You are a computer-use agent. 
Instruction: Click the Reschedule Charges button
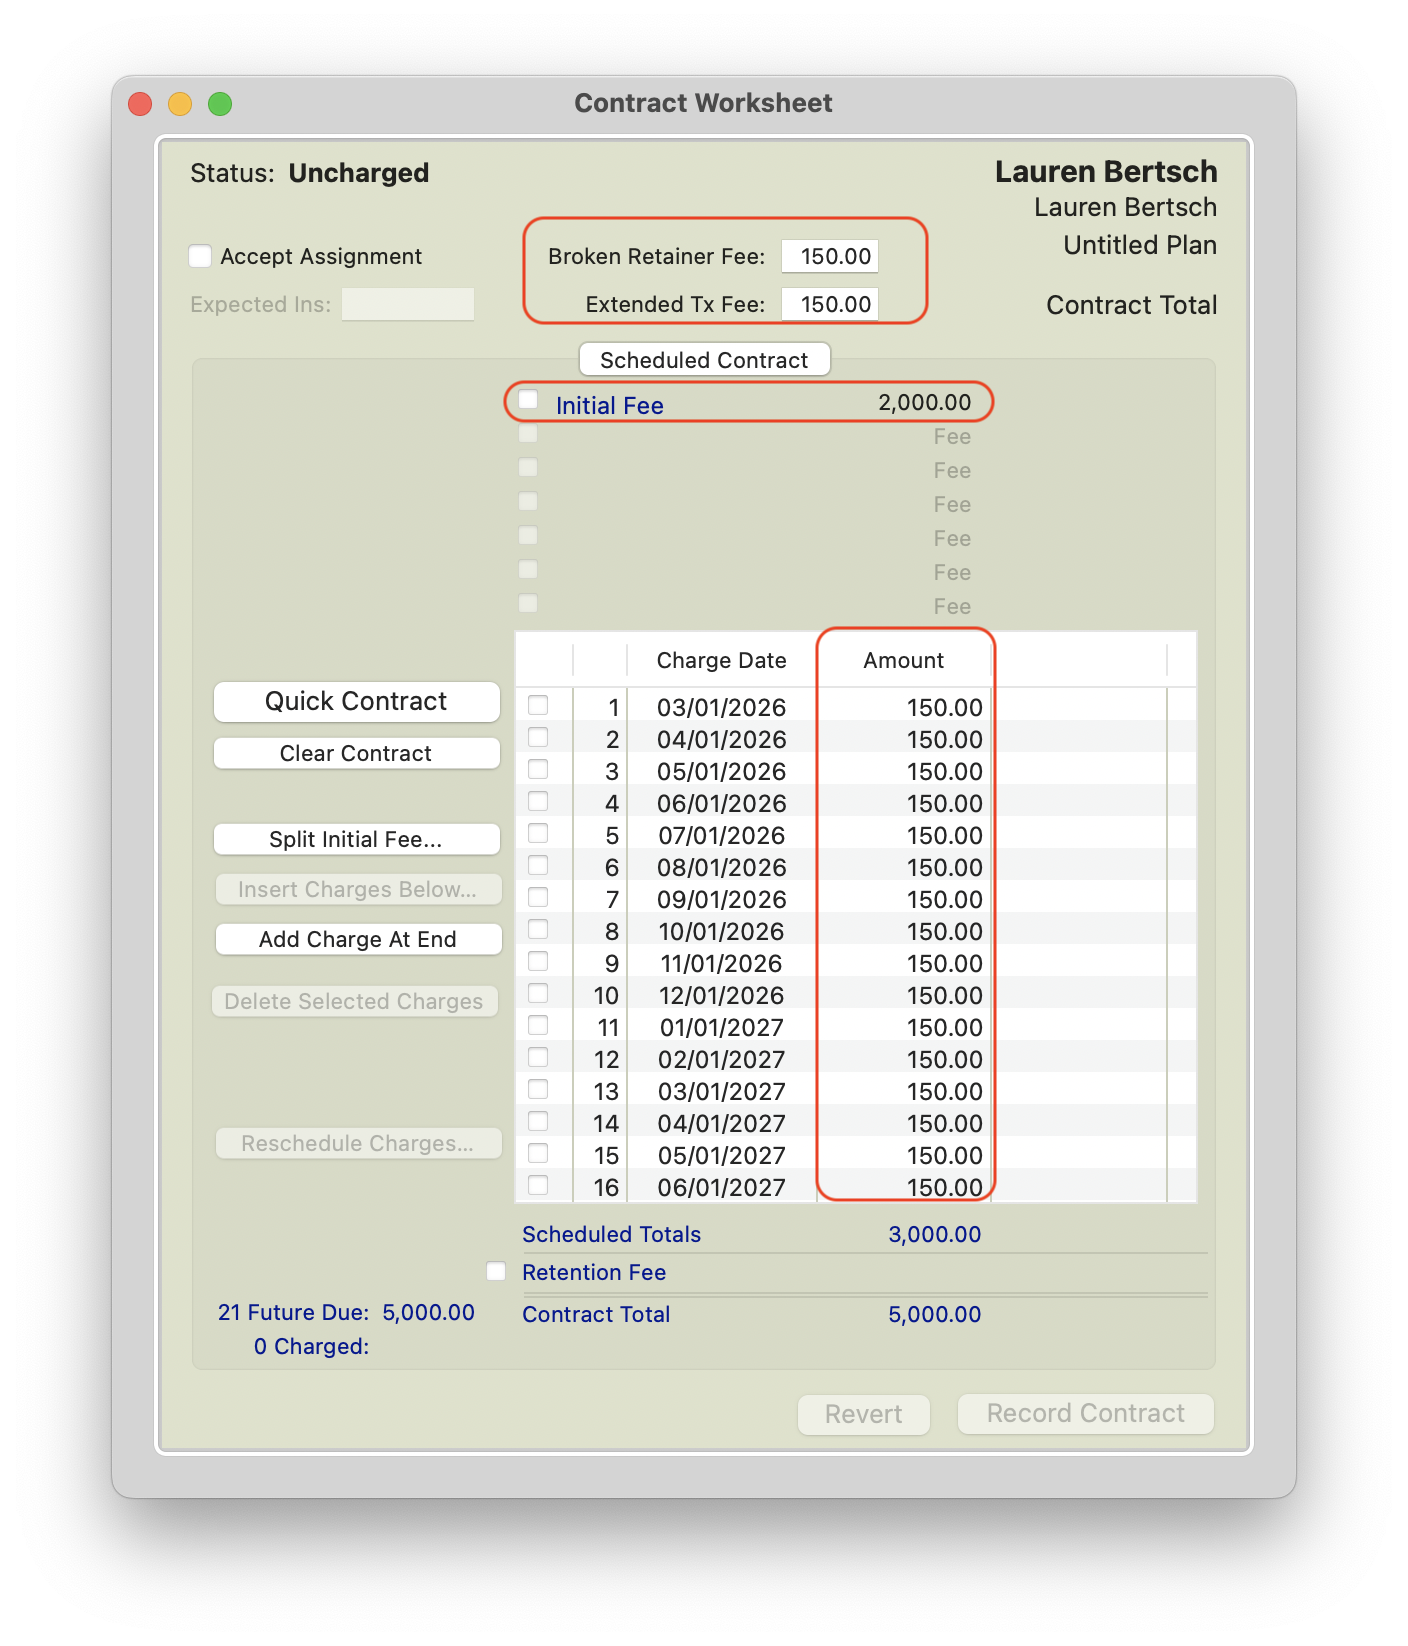pos(359,1143)
